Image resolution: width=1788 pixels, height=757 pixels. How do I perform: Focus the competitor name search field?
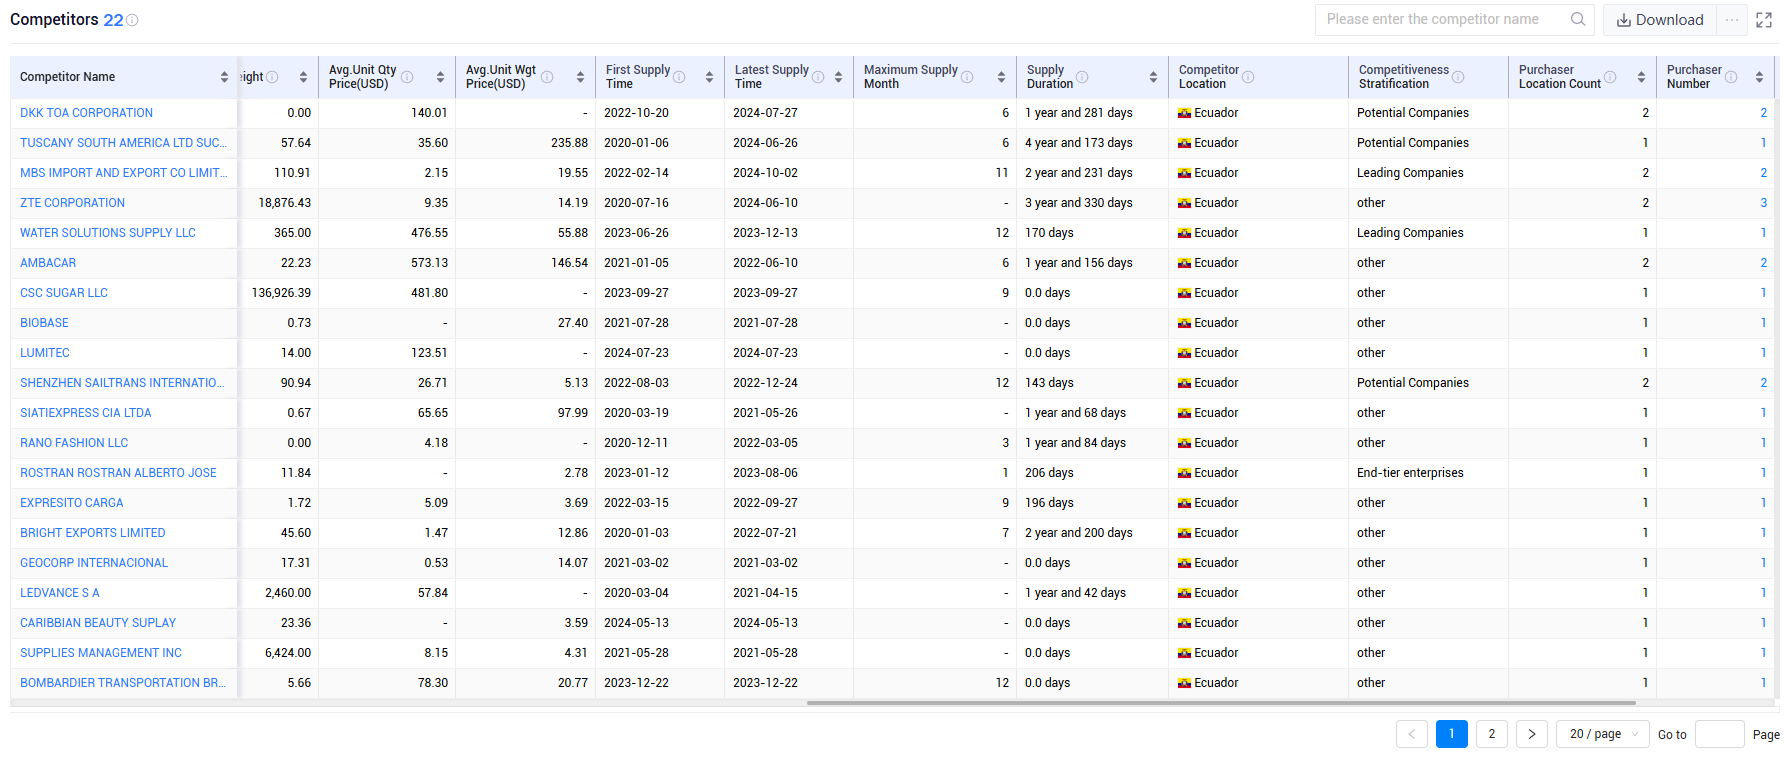(x=1445, y=19)
